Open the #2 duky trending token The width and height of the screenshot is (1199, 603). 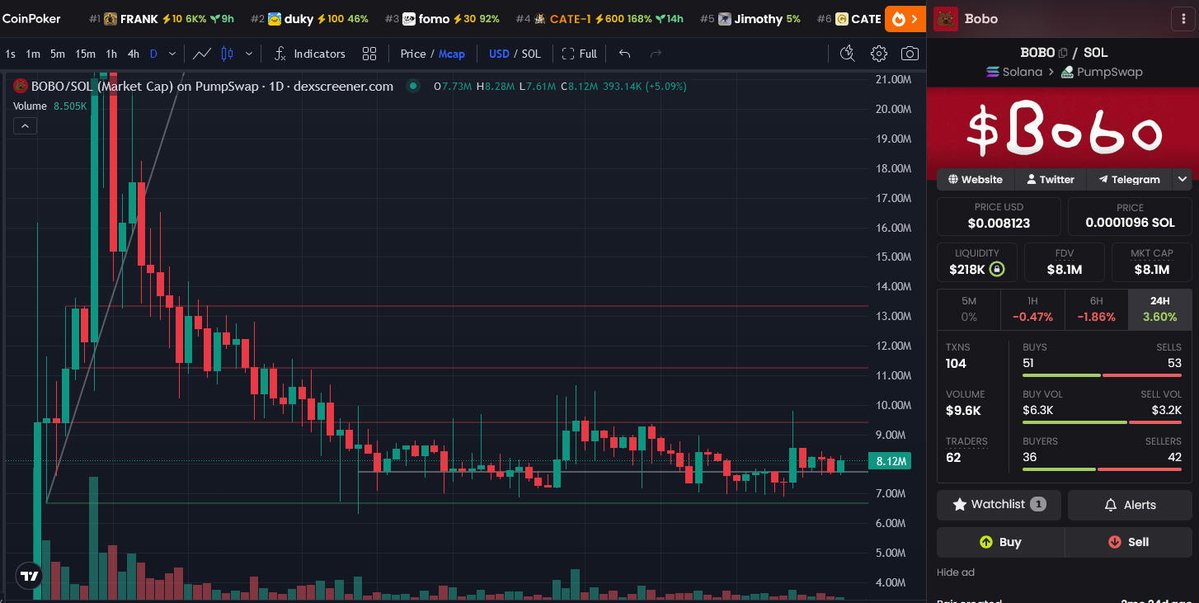[x=309, y=19]
